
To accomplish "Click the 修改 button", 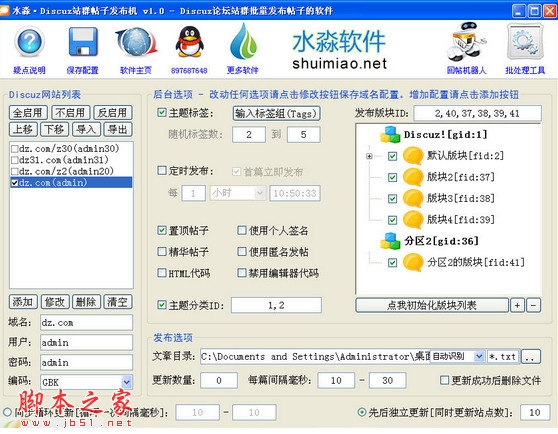I will click(x=54, y=302).
